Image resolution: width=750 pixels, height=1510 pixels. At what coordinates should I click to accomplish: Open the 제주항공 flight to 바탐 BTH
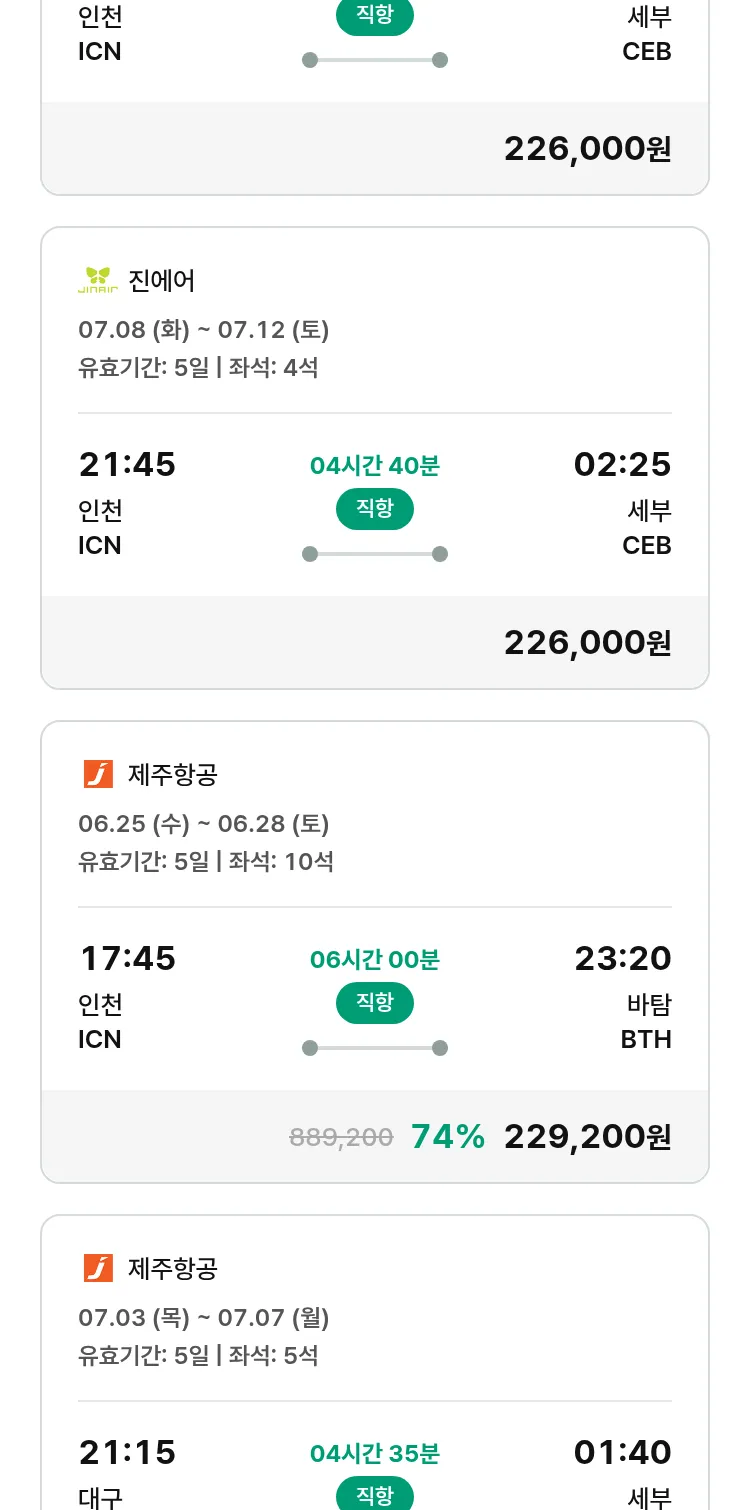(x=375, y=952)
